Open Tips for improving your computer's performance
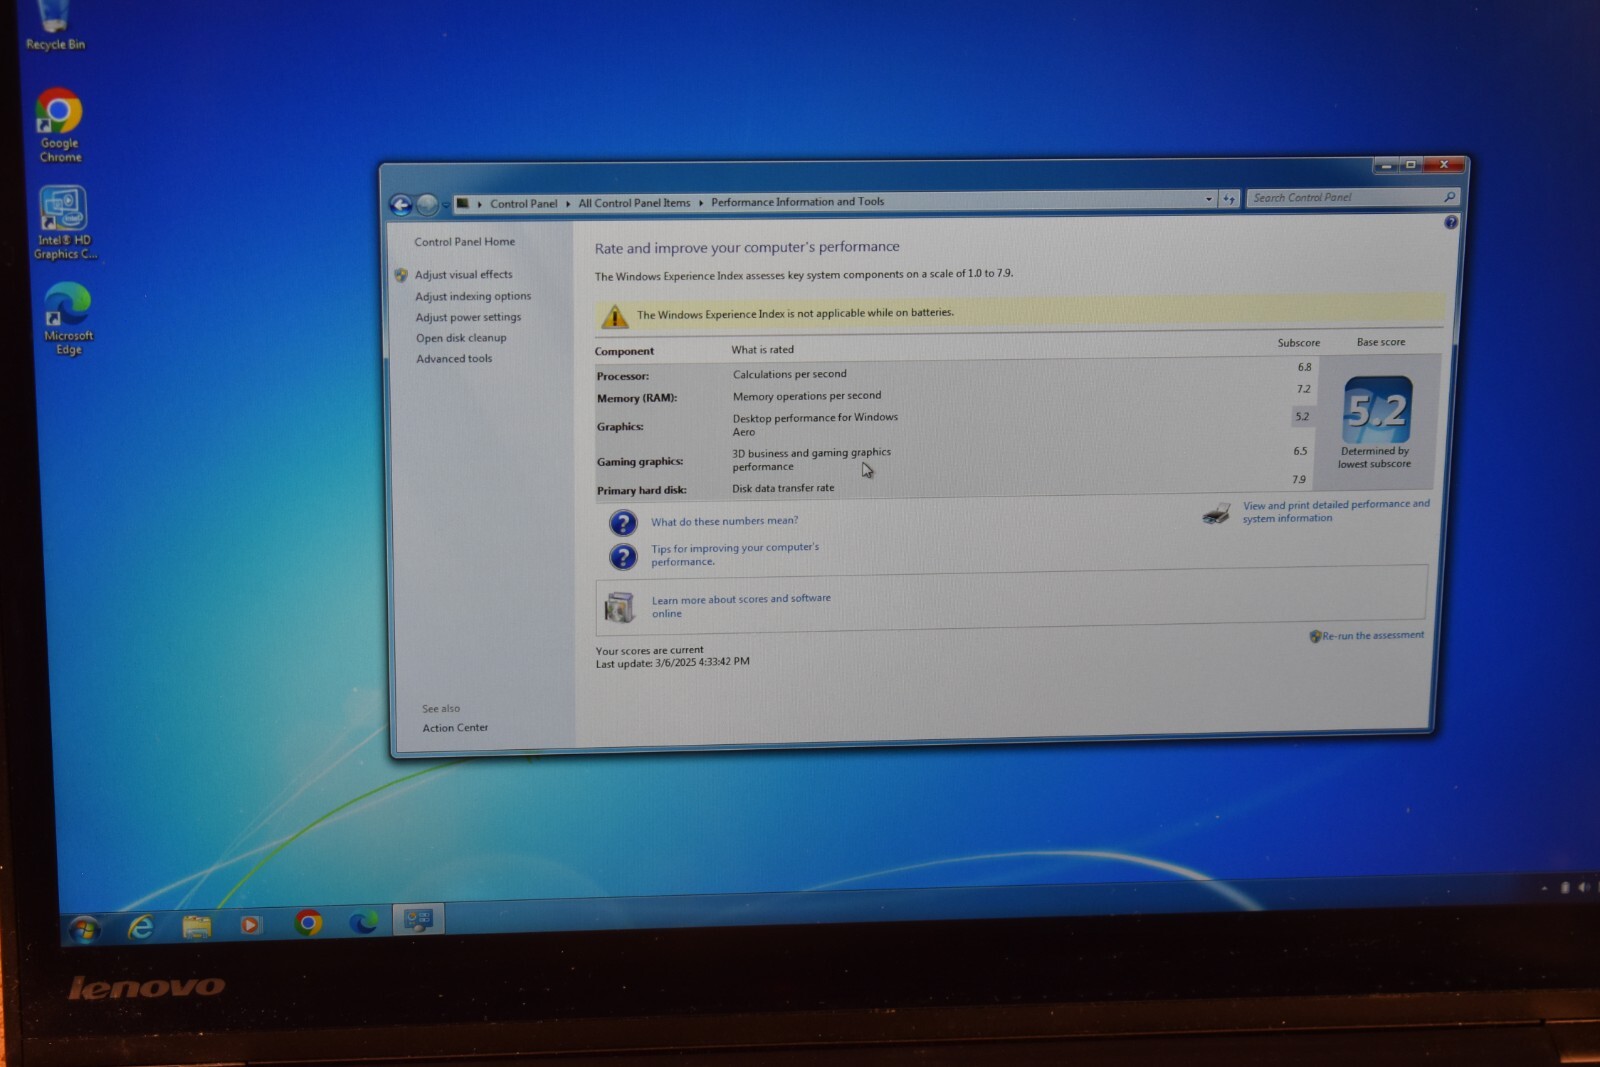This screenshot has height=1067, width=1600. coord(734,555)
